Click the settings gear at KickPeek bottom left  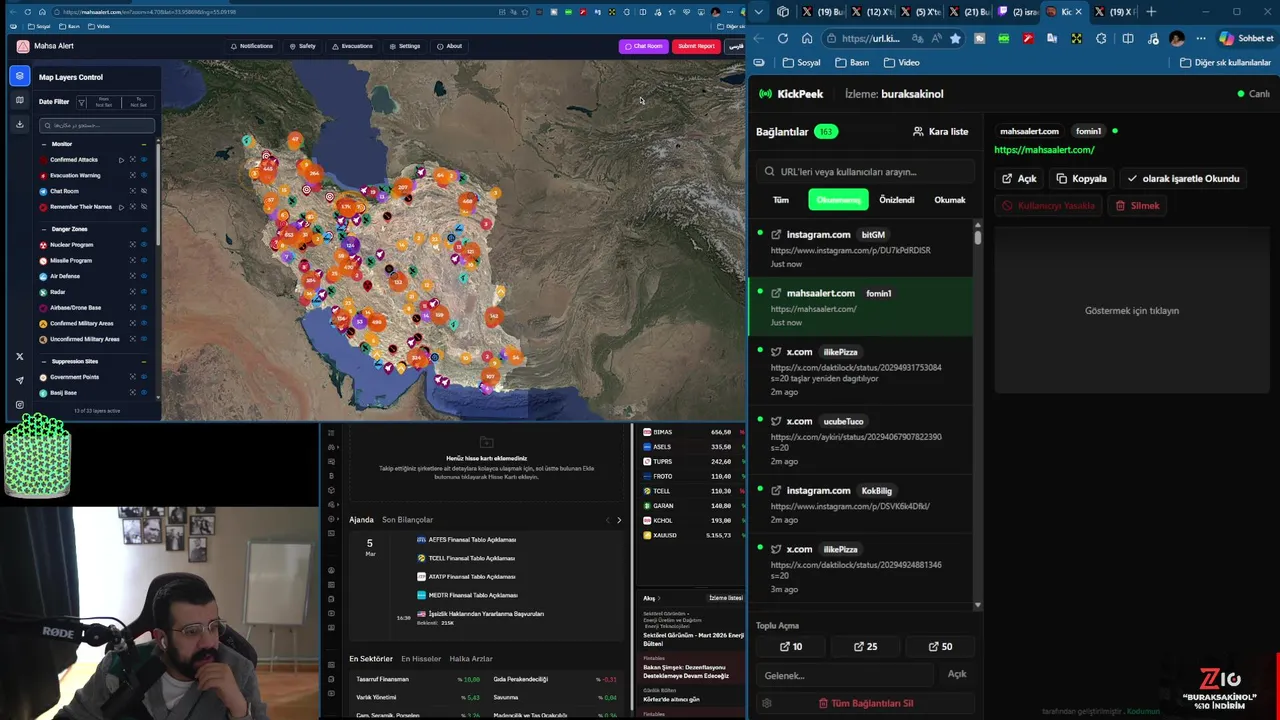click(x=767, y=703)
